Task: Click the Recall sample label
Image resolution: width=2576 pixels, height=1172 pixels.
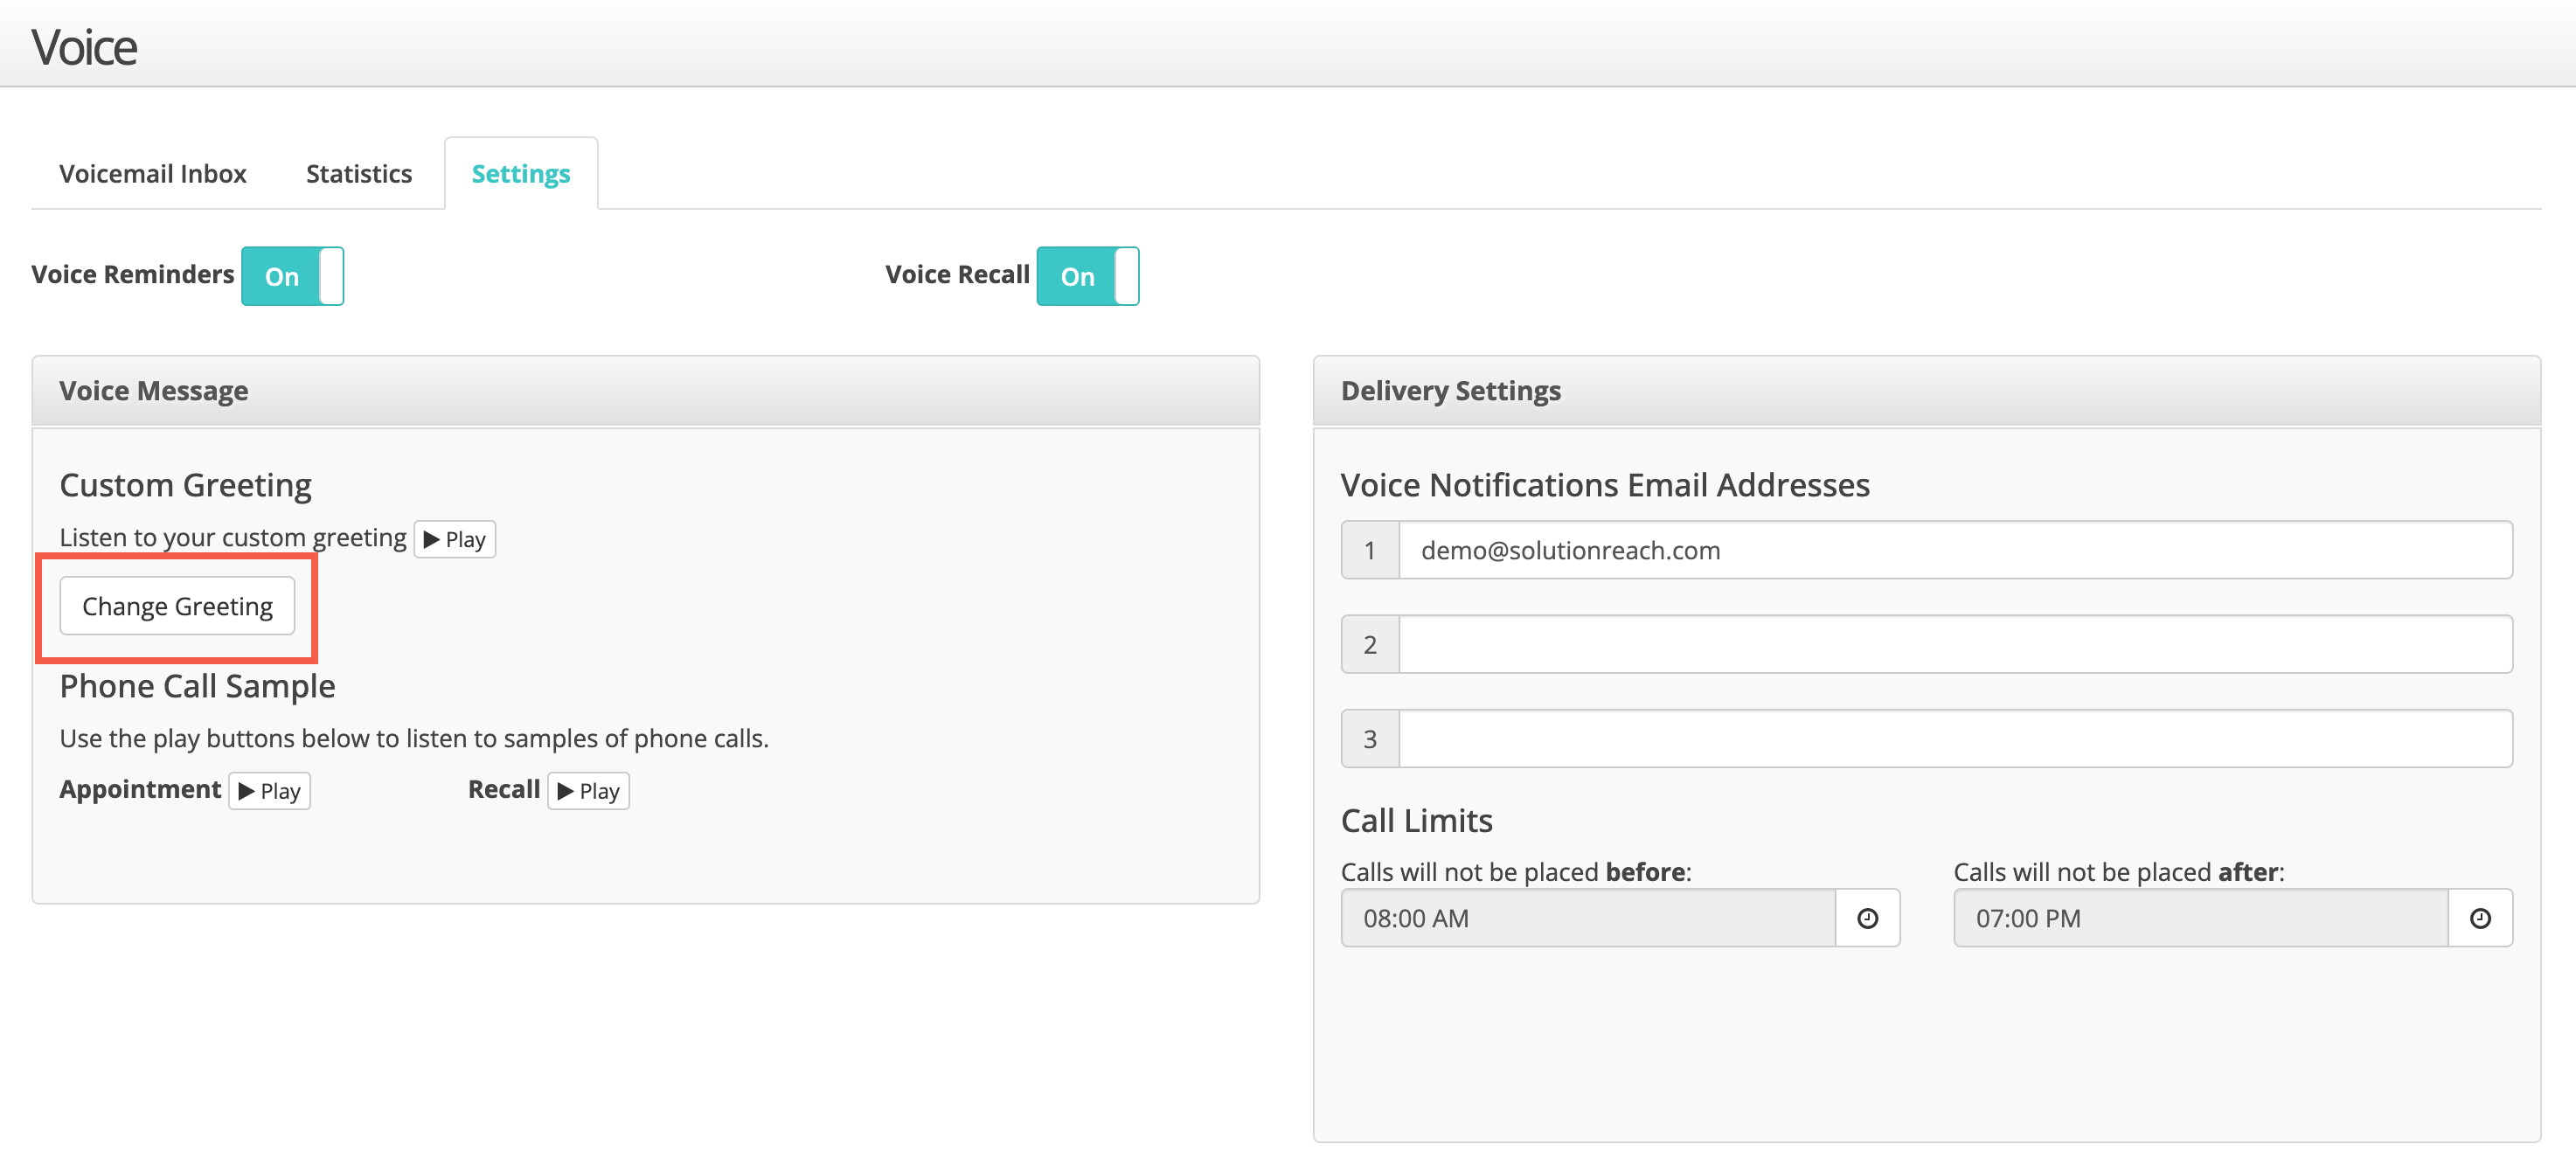Action: coord(504,790)
